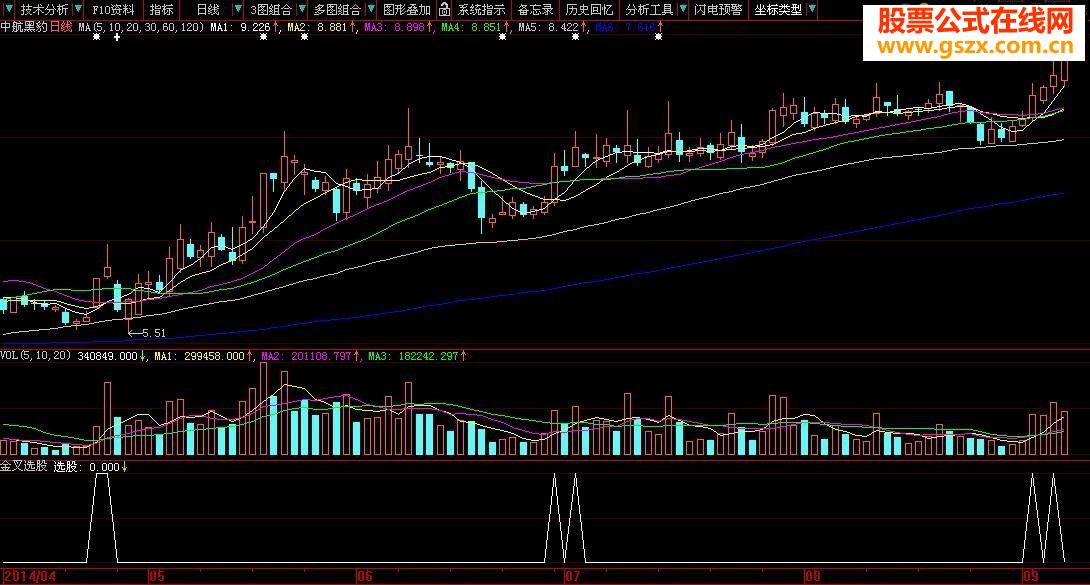Screen dimensions: 1090x585
Task: Expand the dropdown arrow after 多图组合
Action: point(371,9)
